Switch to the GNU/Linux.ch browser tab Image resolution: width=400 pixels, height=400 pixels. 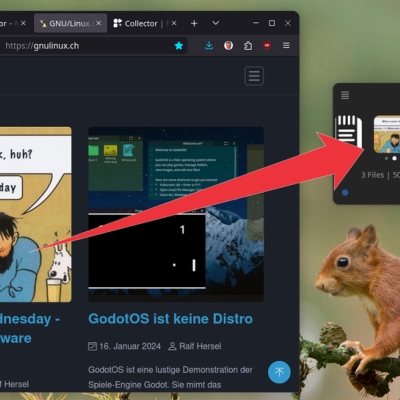(70, 23)
